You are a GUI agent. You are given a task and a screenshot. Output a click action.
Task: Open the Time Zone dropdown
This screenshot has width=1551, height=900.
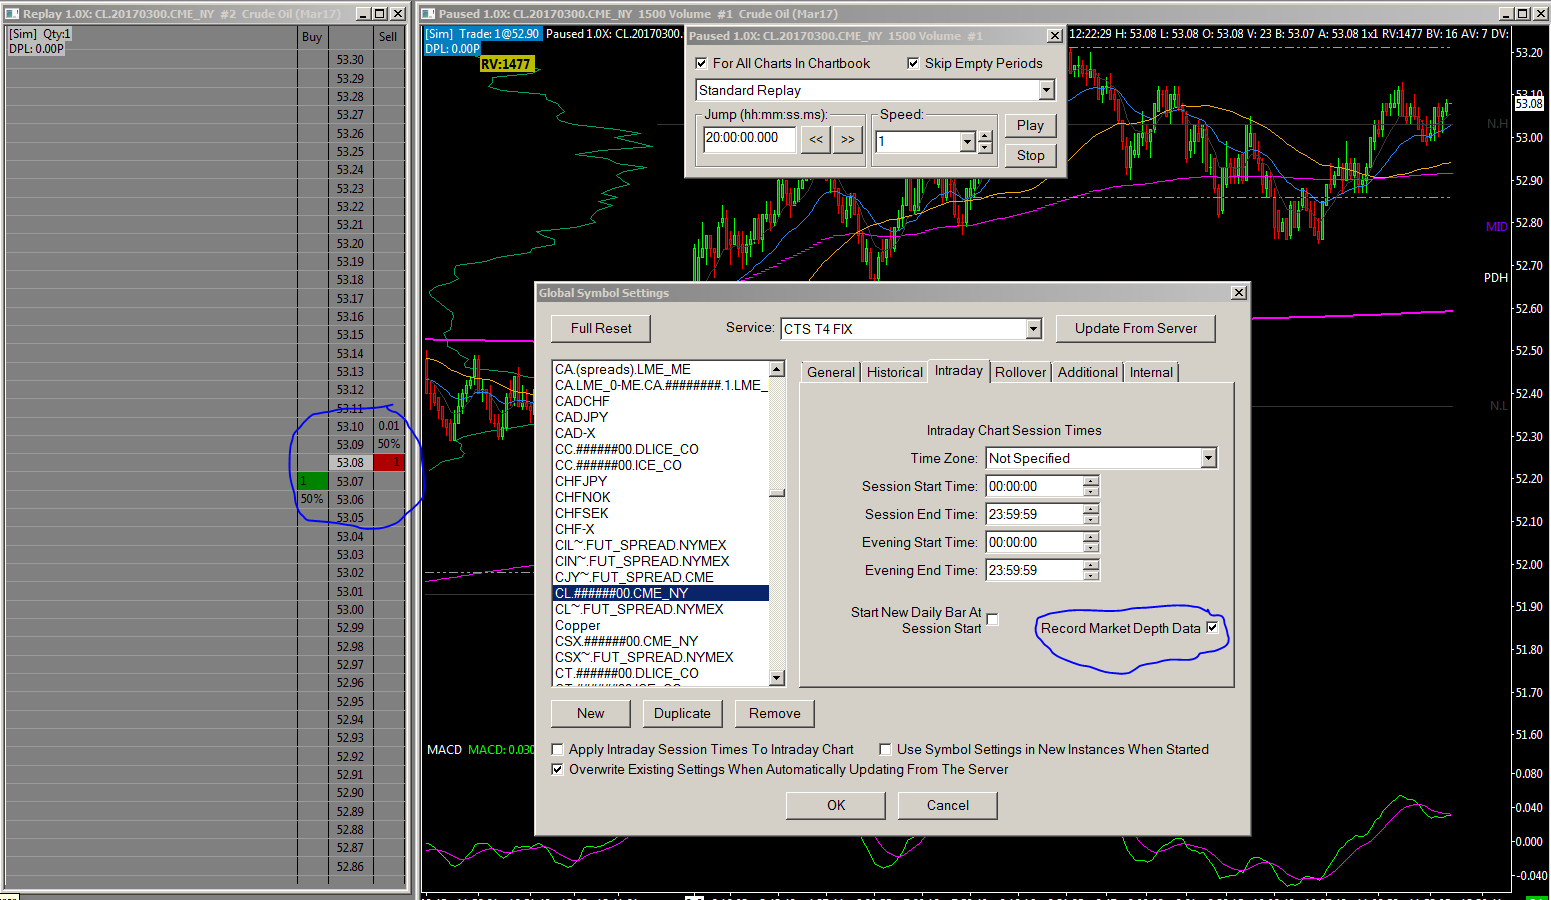1208,458
